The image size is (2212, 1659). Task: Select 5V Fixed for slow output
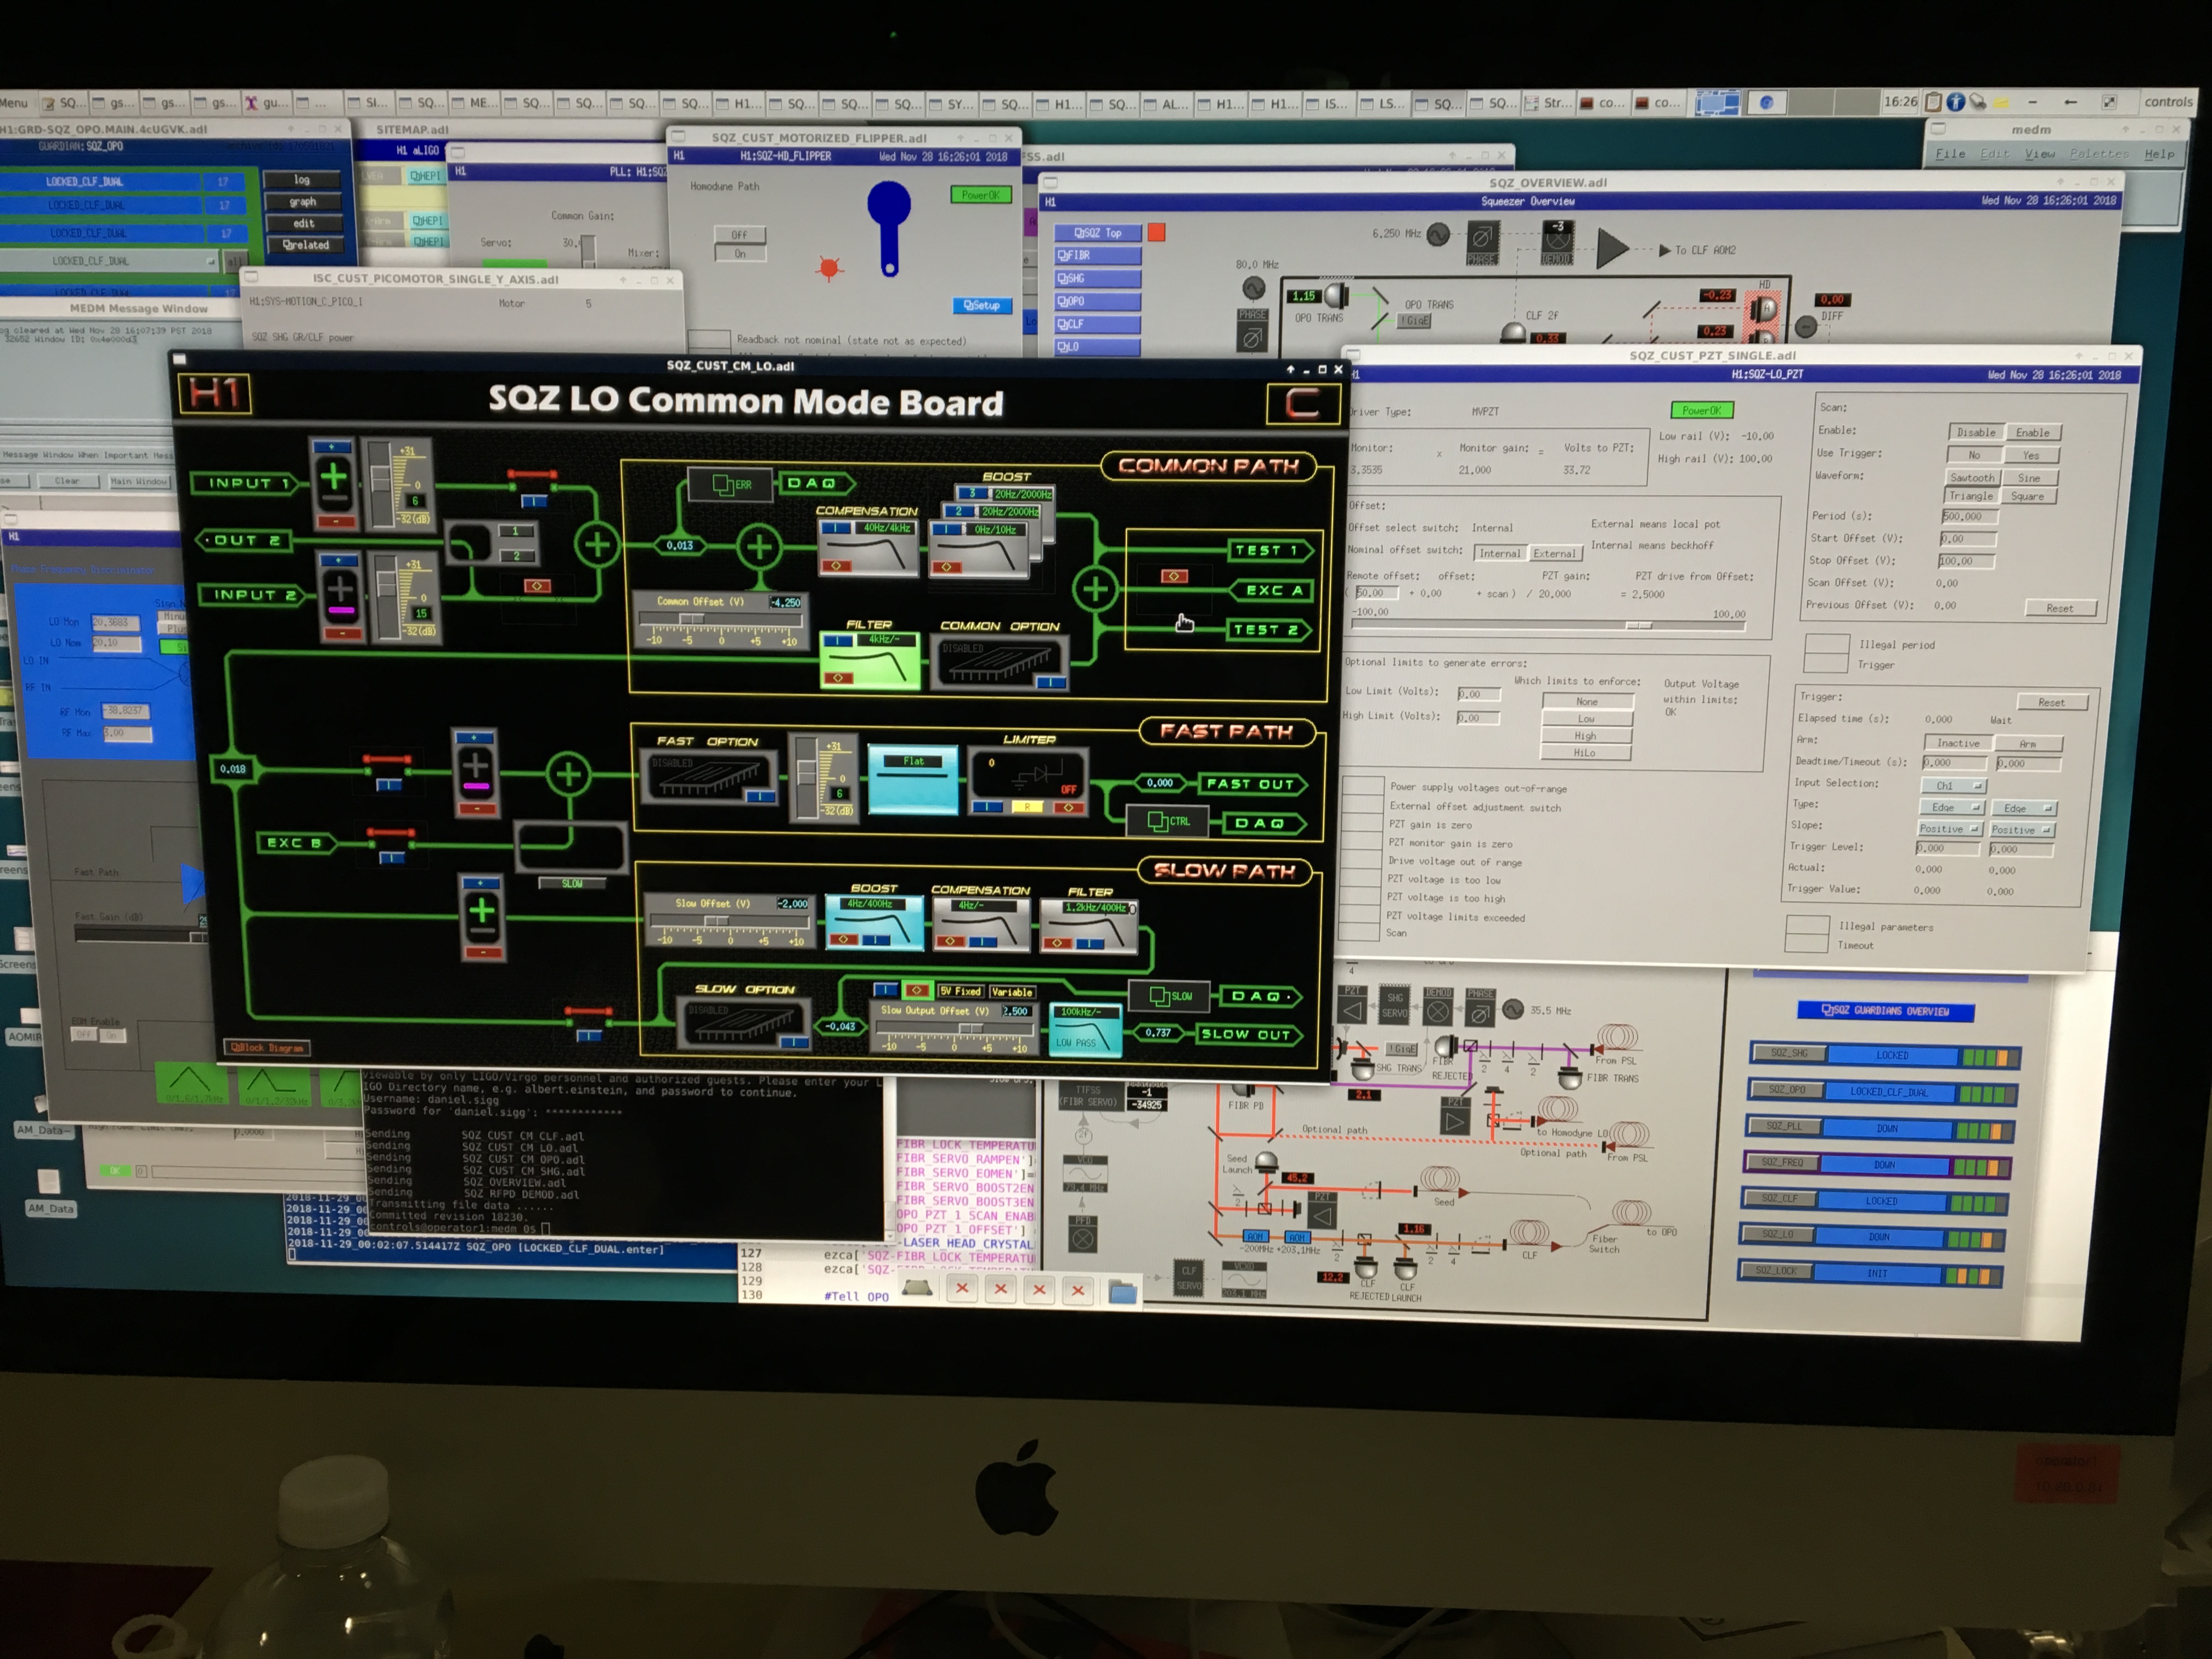pos(960,991)
